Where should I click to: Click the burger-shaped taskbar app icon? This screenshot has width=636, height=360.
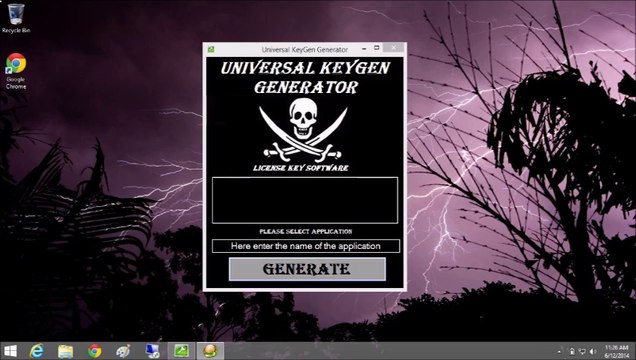[210, 351]
